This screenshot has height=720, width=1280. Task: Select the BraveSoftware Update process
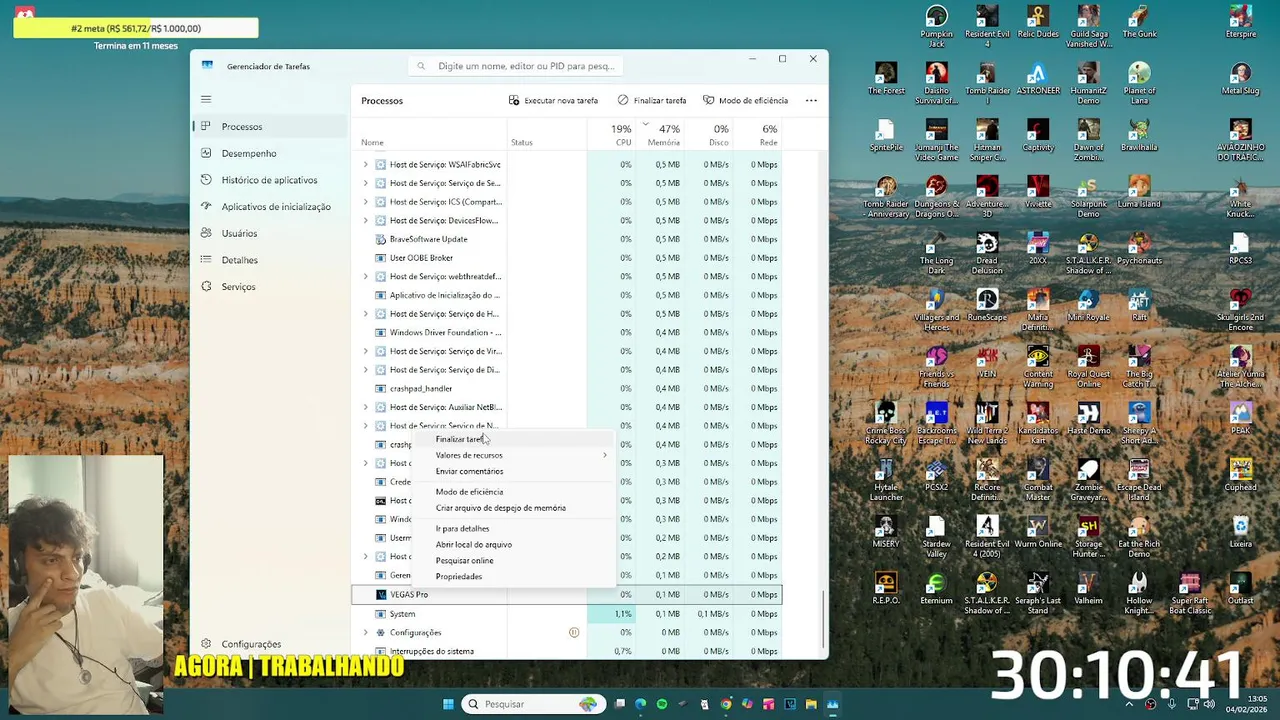[566, 239]
